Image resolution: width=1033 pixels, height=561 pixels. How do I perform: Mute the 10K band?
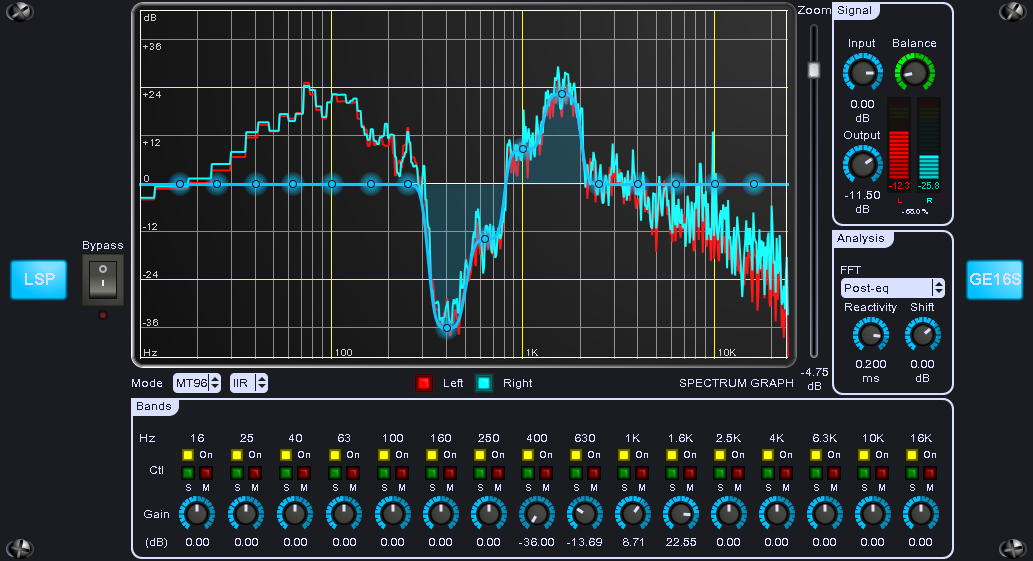click(883, 473)
